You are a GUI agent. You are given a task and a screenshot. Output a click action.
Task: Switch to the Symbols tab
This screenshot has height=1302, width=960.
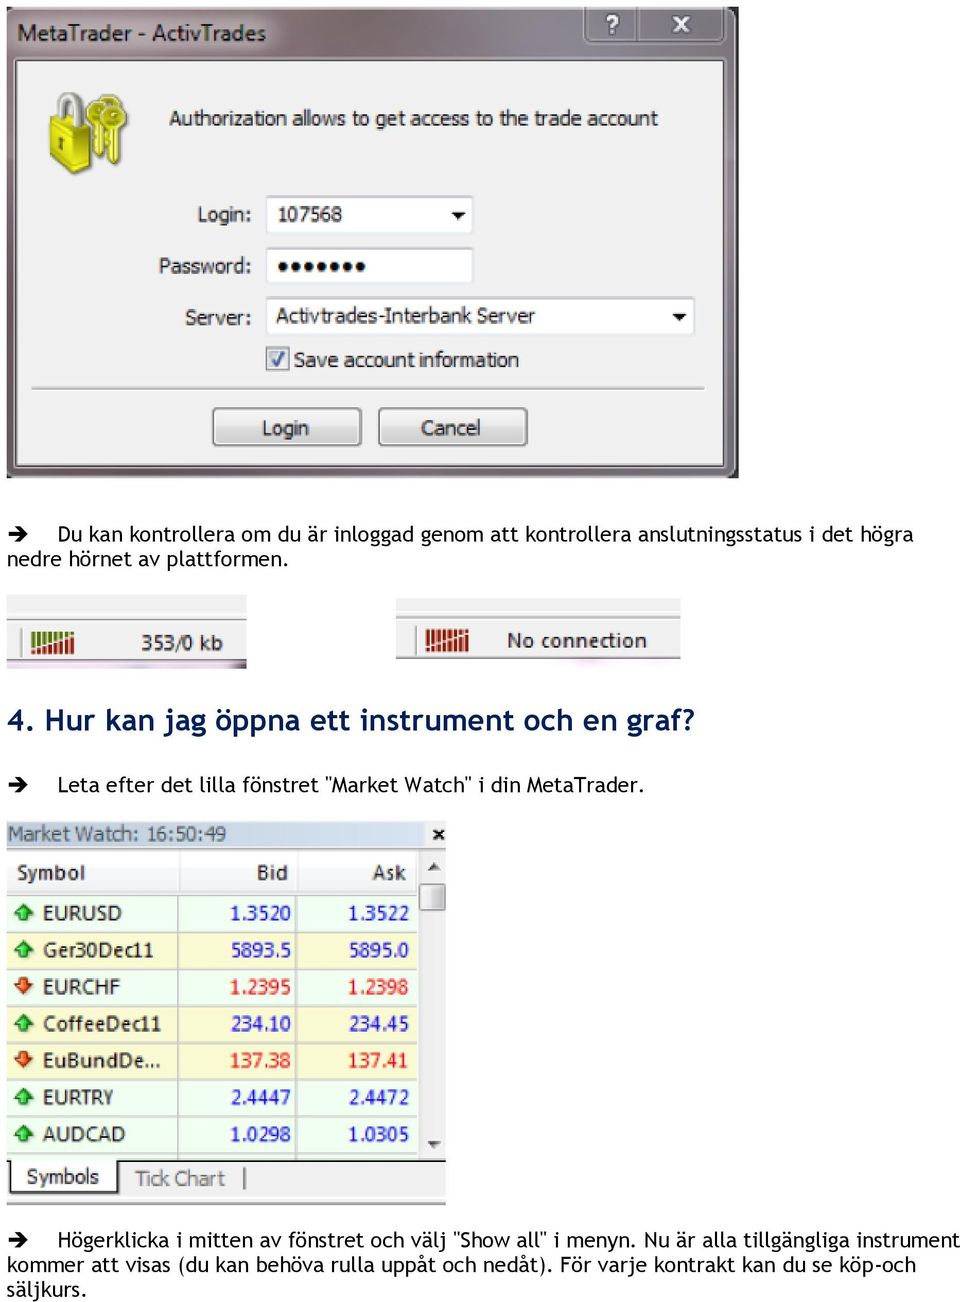62,1177
